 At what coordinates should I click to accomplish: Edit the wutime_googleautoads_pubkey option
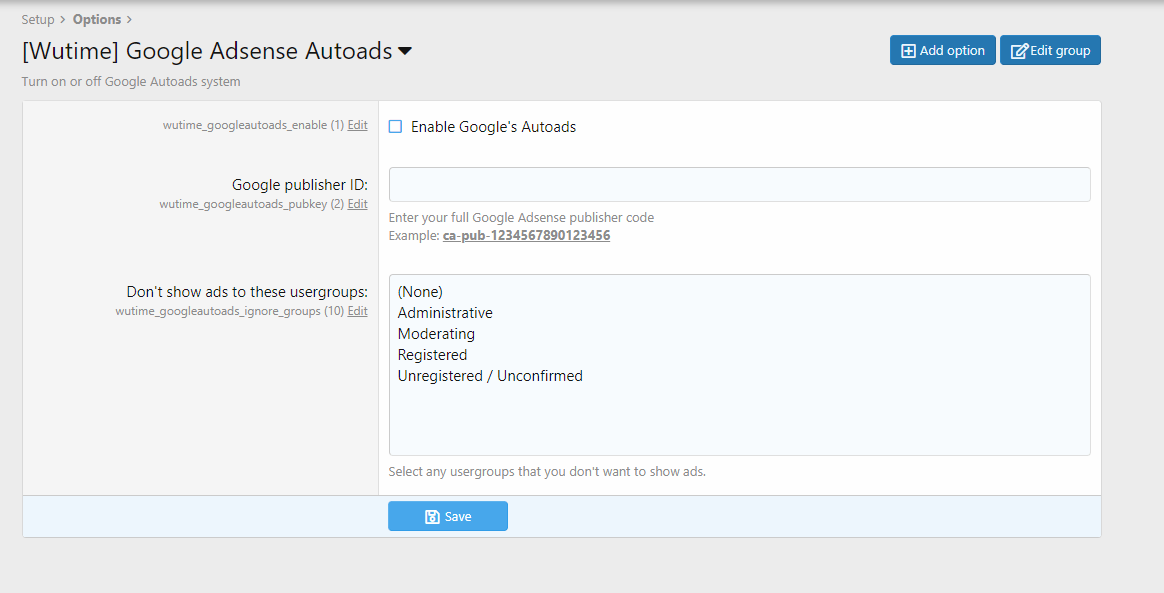tap(357, 204)
